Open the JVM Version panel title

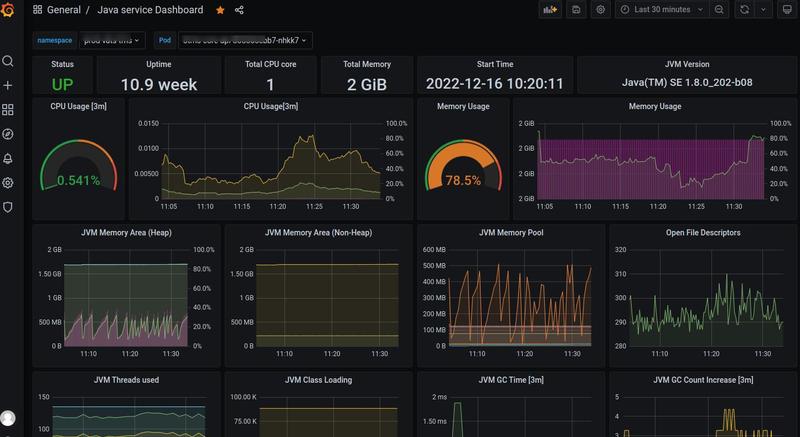687,64
